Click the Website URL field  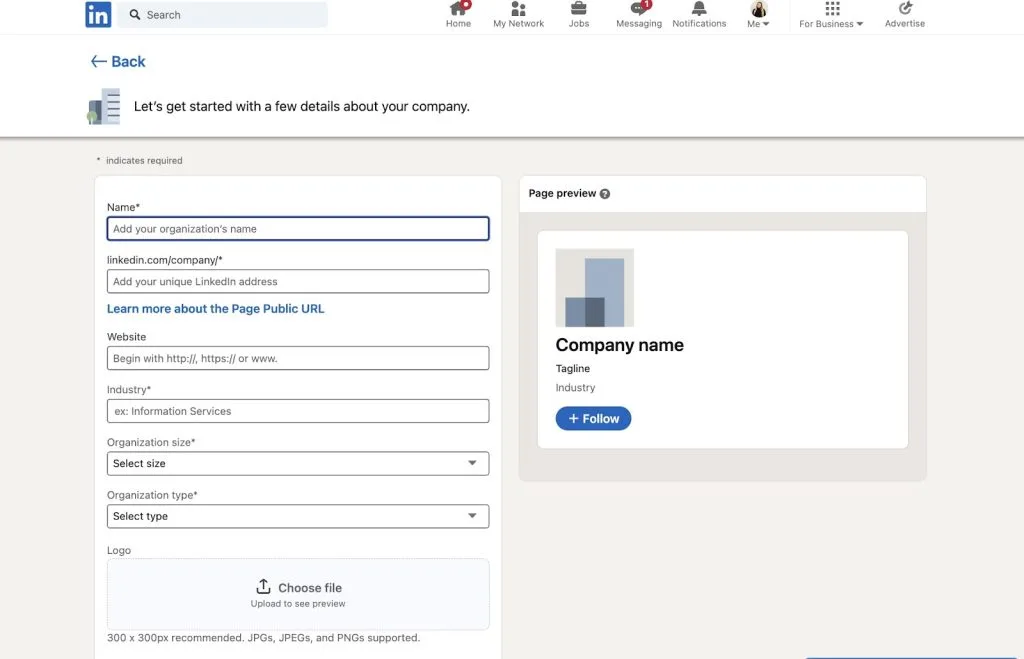tap(298, 358)
